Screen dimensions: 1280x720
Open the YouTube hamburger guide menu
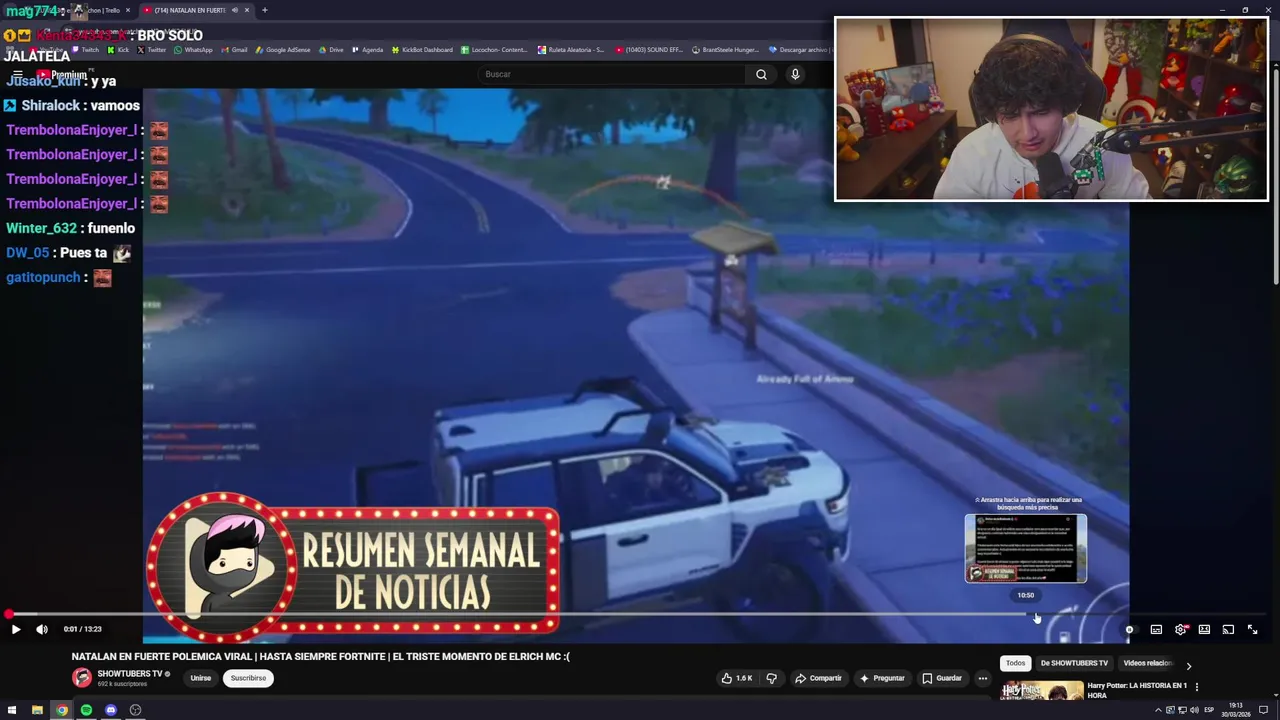coord(18,74)
